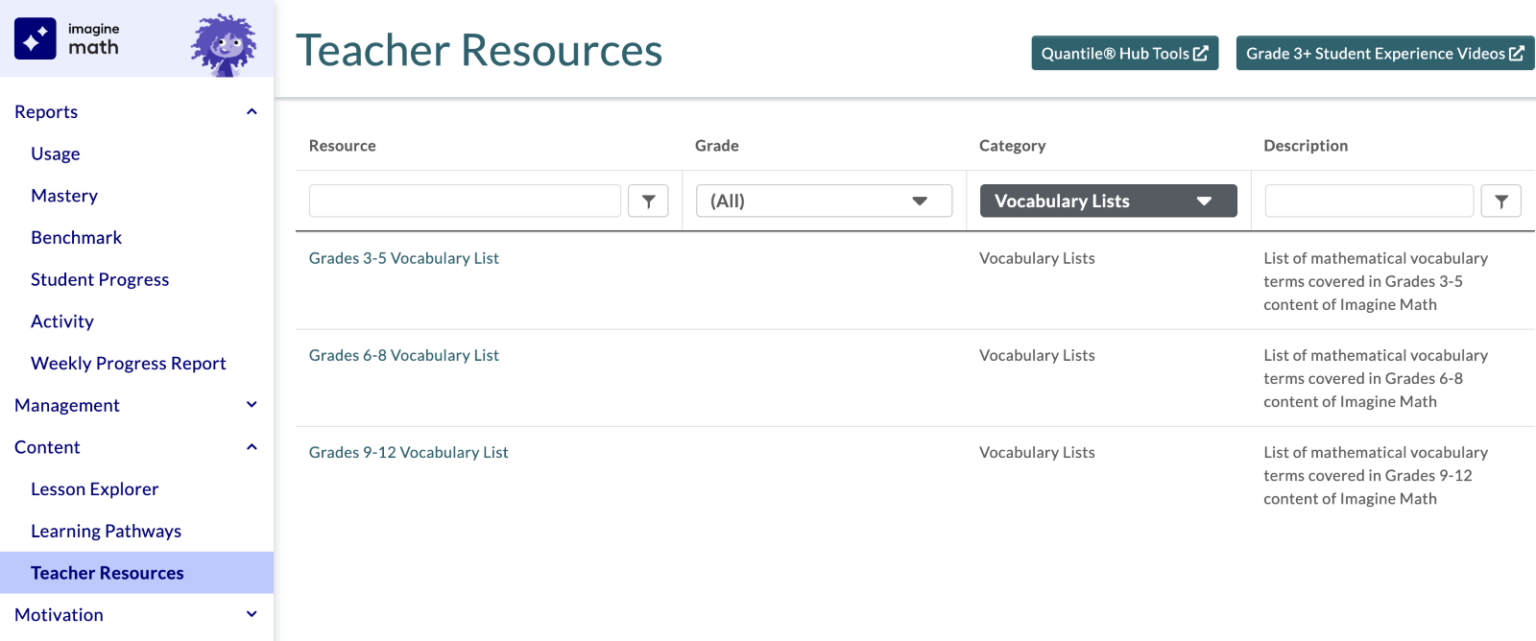
Task: Open the Grades 3-5 Vocabulary List
Action: pyautogui.click(x=403, y=258)
